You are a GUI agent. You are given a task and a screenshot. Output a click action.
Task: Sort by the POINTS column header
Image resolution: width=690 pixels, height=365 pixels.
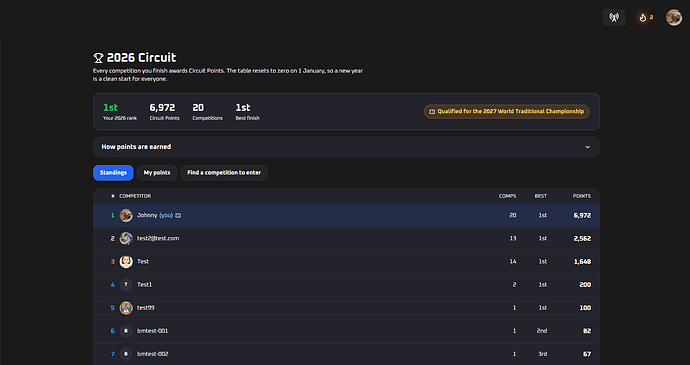pyautogui.click(x=581, y=196)
